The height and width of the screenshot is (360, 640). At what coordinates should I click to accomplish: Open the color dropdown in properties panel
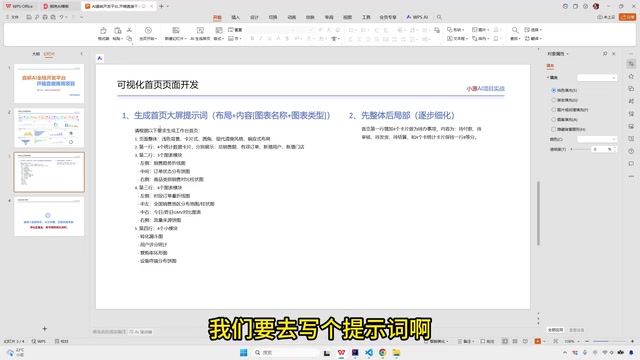coord(597,139)
